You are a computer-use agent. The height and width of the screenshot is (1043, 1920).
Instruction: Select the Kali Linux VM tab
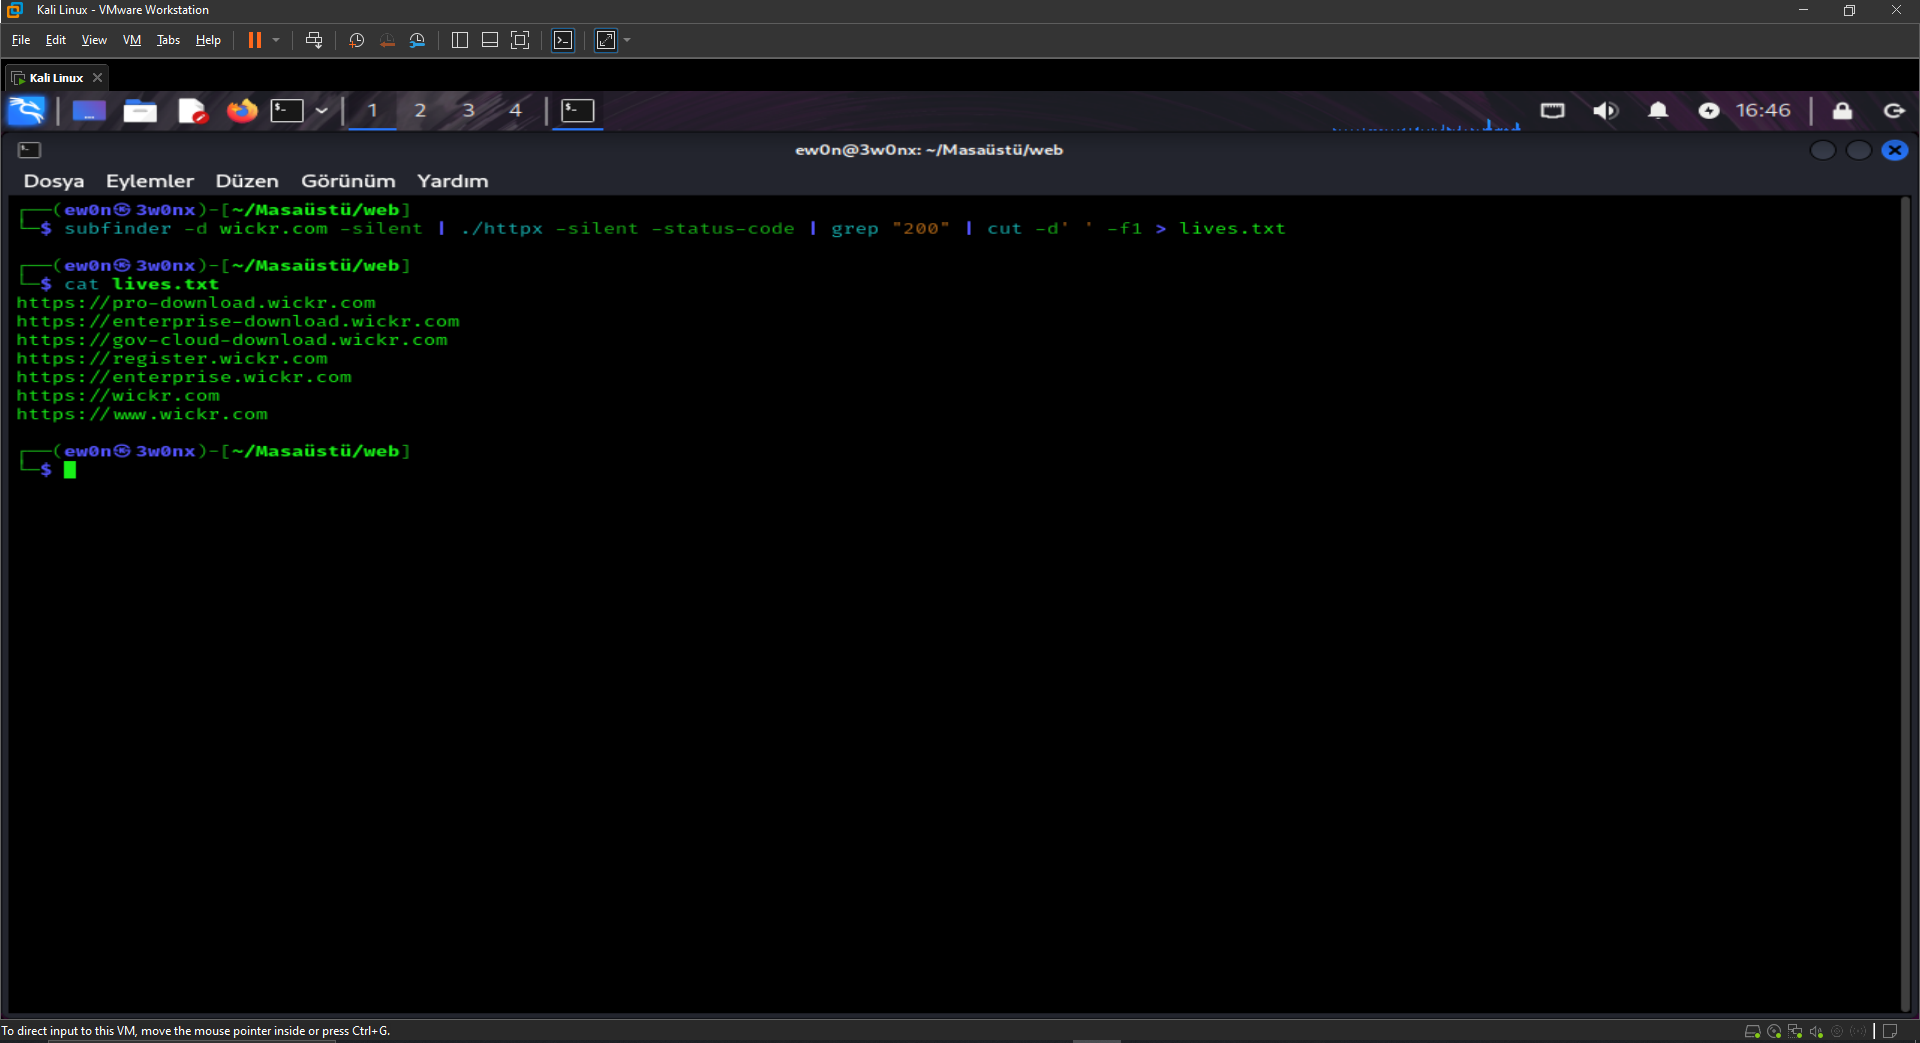coord(57,78)
